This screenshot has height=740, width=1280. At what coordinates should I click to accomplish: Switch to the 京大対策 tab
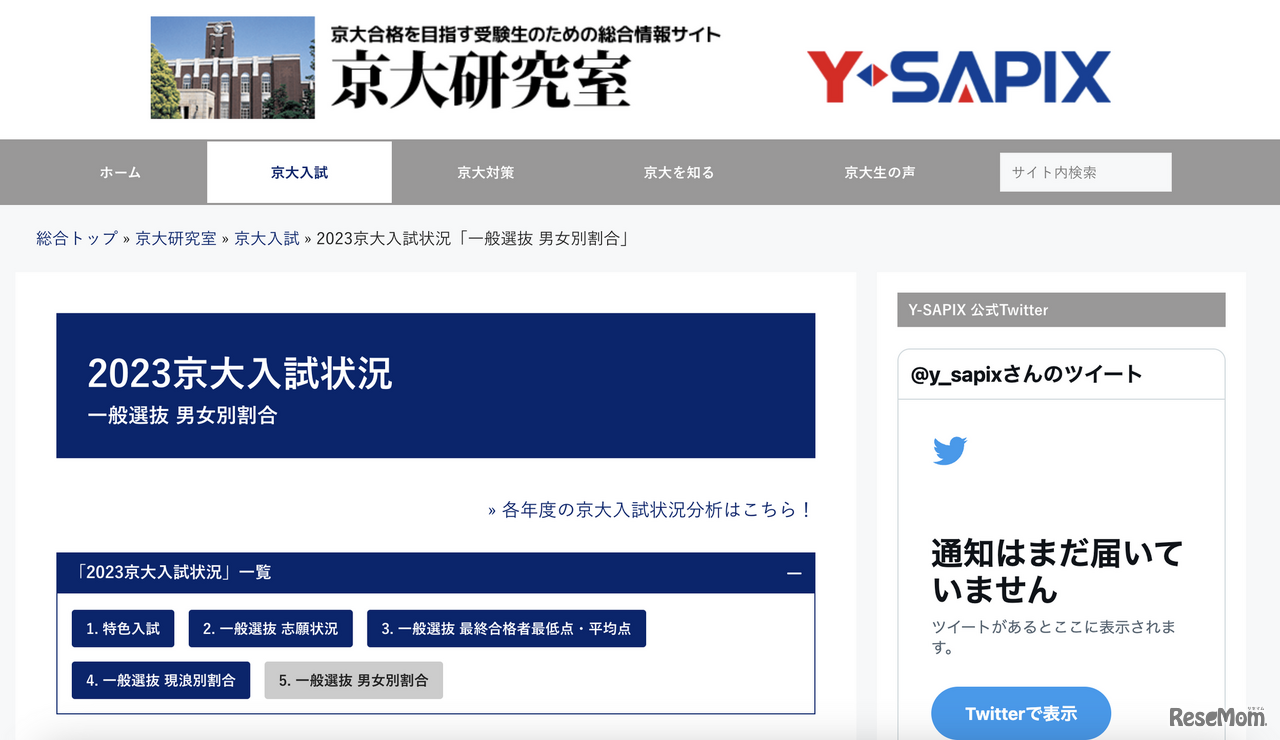click(x=485, y=172)
